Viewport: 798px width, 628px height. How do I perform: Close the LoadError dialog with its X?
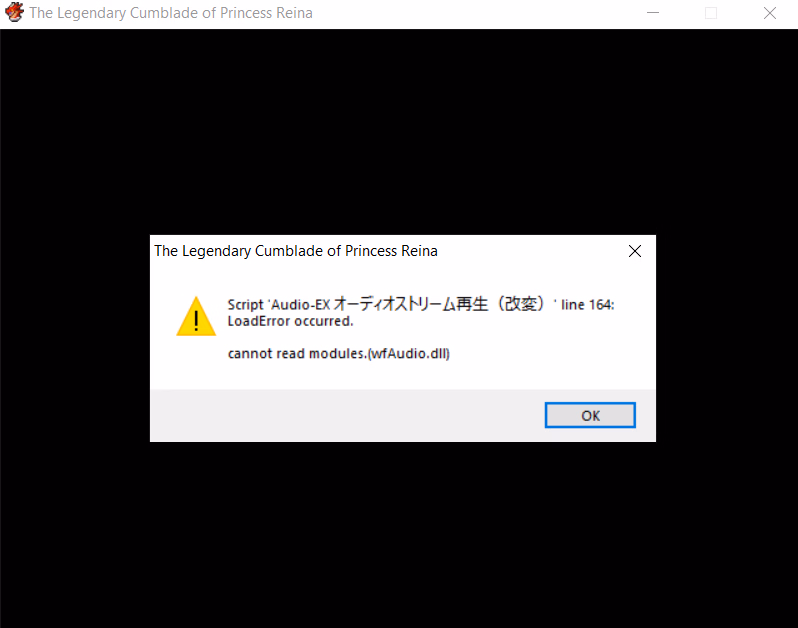coord(635,251)
